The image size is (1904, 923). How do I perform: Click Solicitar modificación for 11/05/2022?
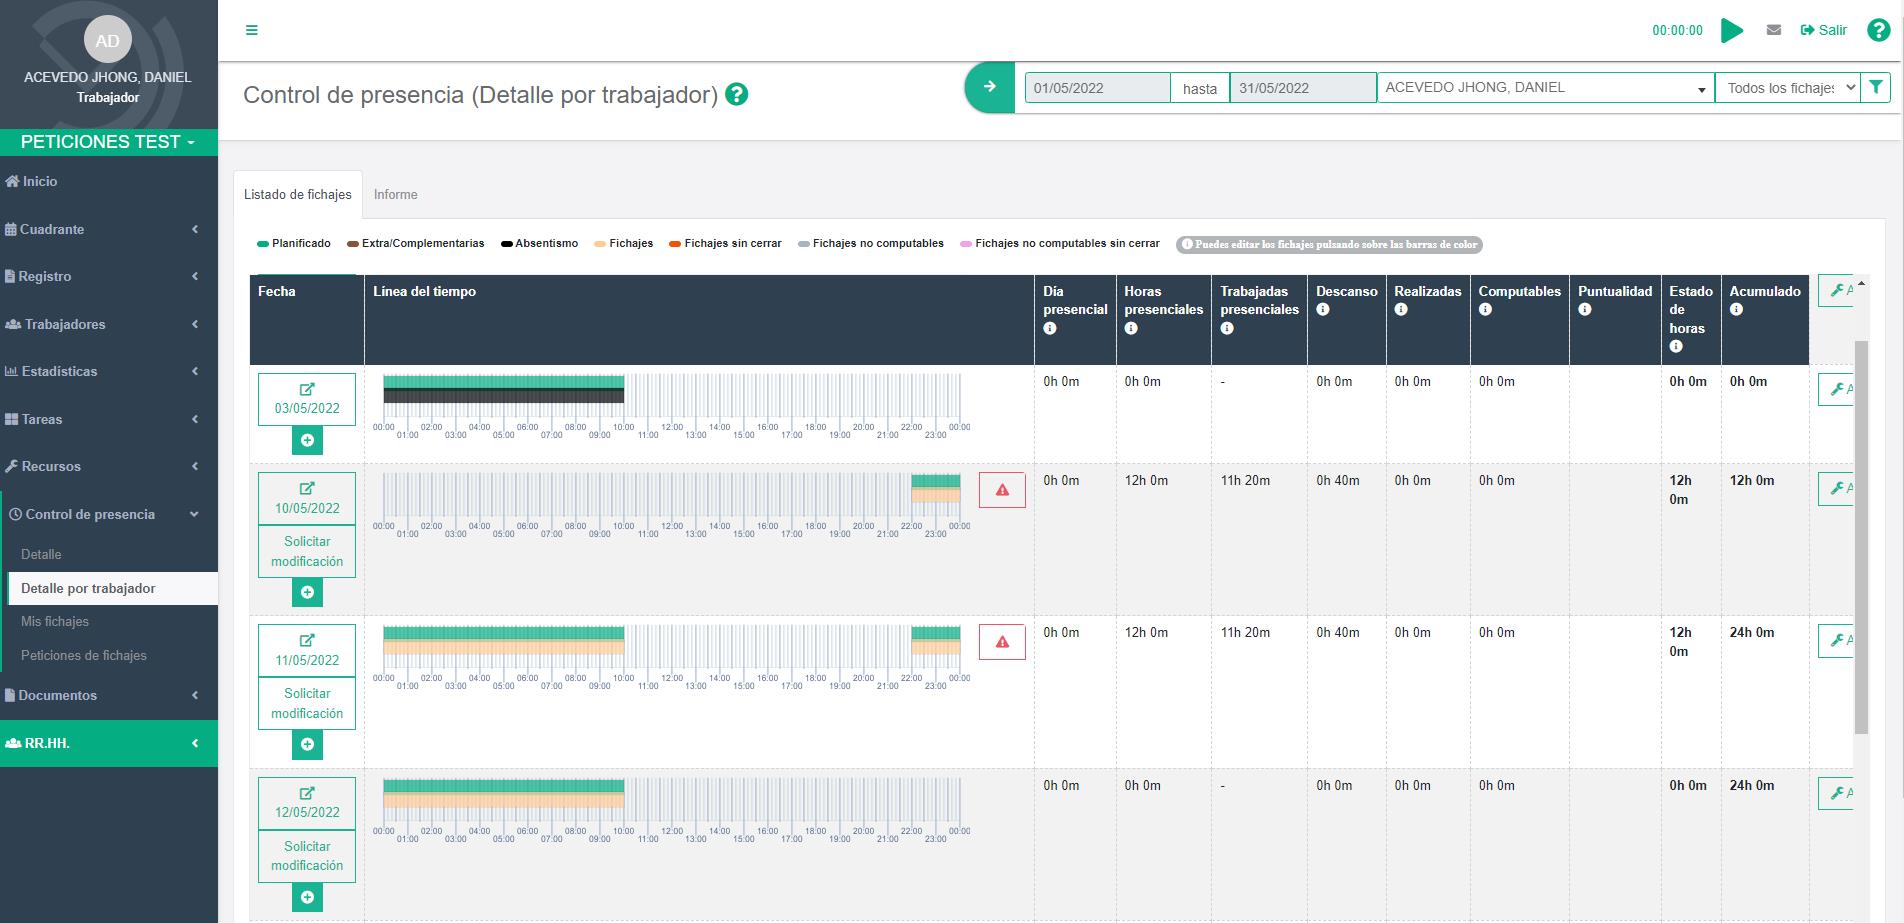point(307,703)
